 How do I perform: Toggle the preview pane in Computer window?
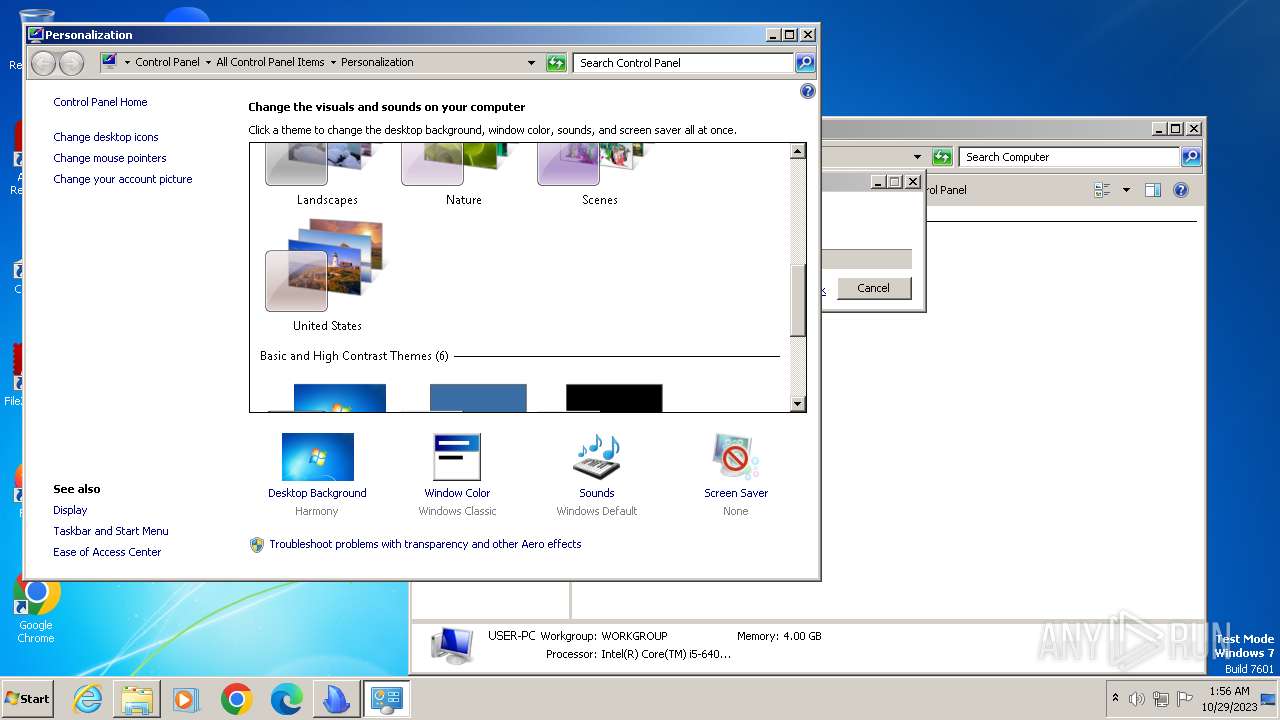(1153, 190)
